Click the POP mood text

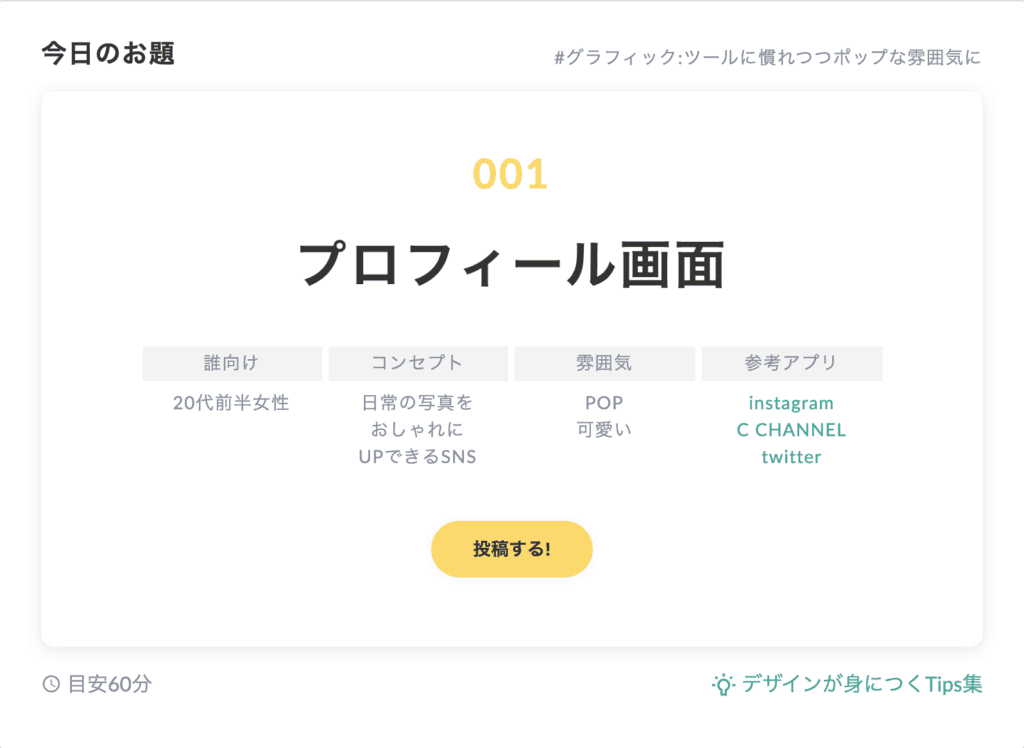[x=604, y=403]
